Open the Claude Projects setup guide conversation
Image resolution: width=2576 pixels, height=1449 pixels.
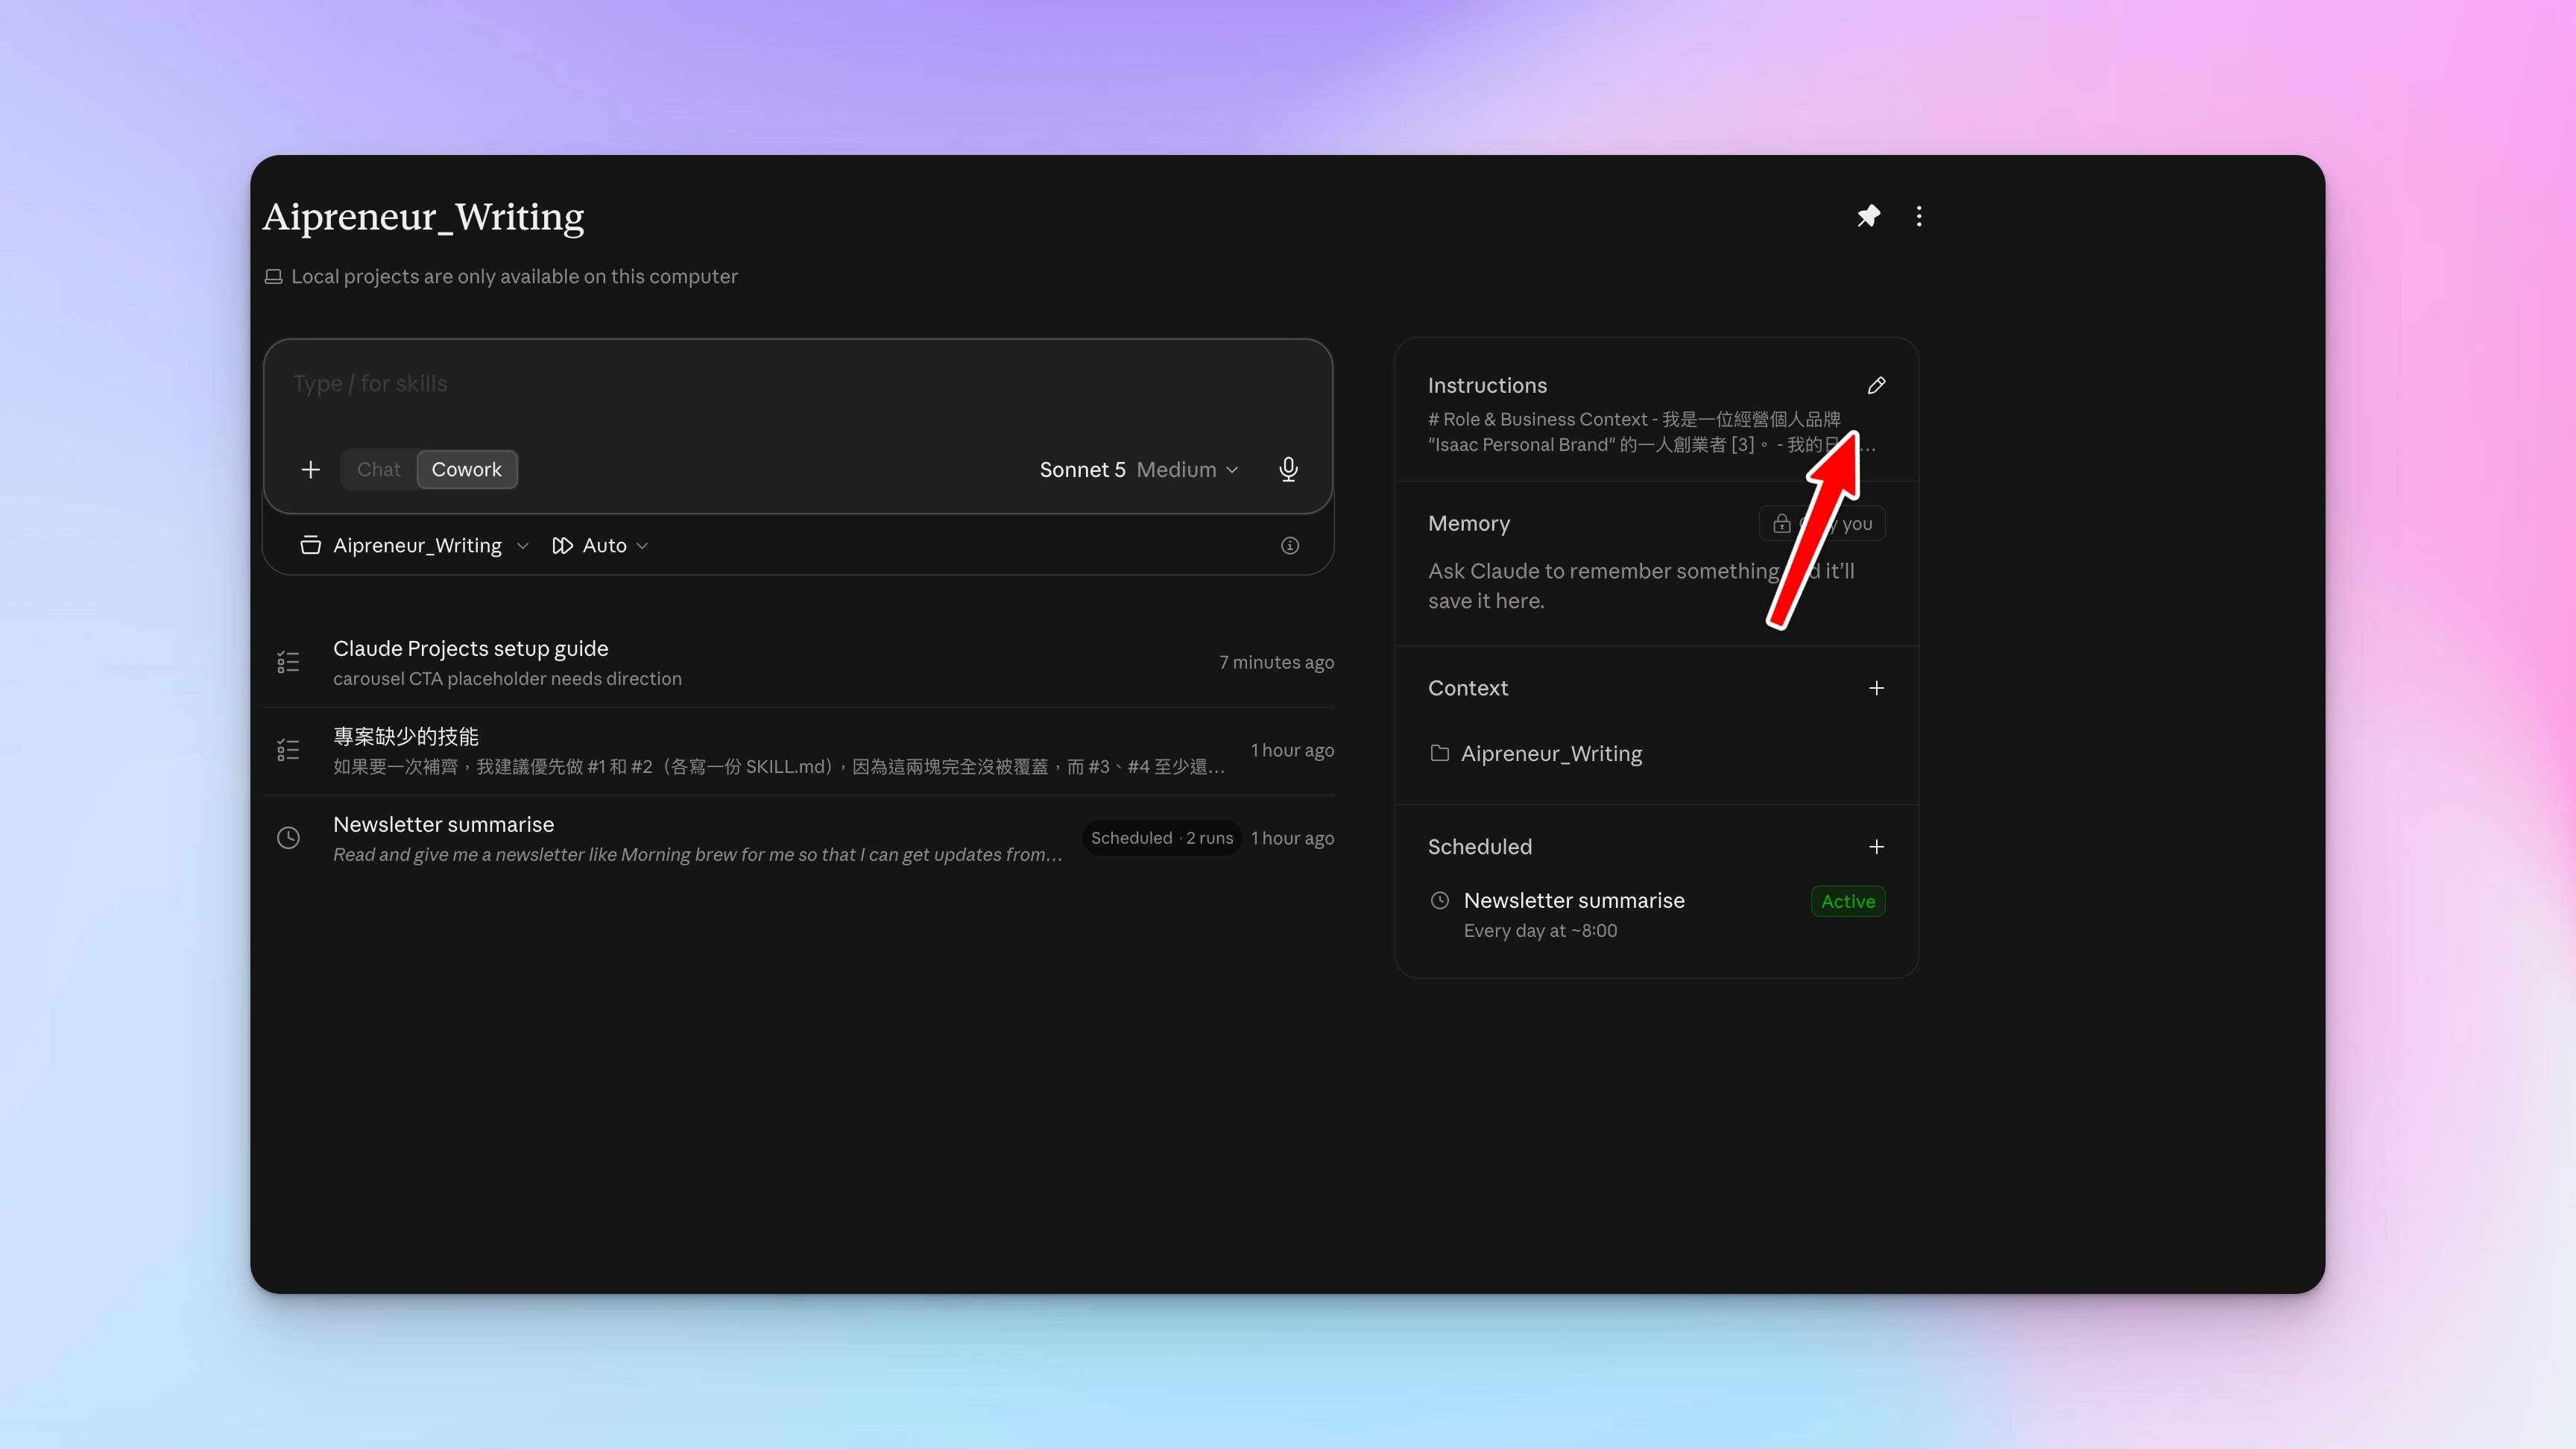tap(798, 663)
